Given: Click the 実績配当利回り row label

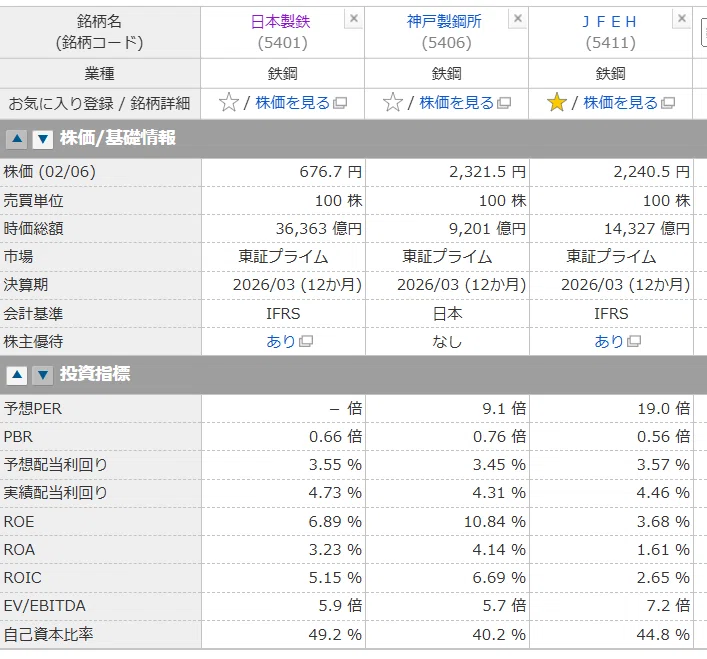Looking at the screenshot, I should coord(55,493).
